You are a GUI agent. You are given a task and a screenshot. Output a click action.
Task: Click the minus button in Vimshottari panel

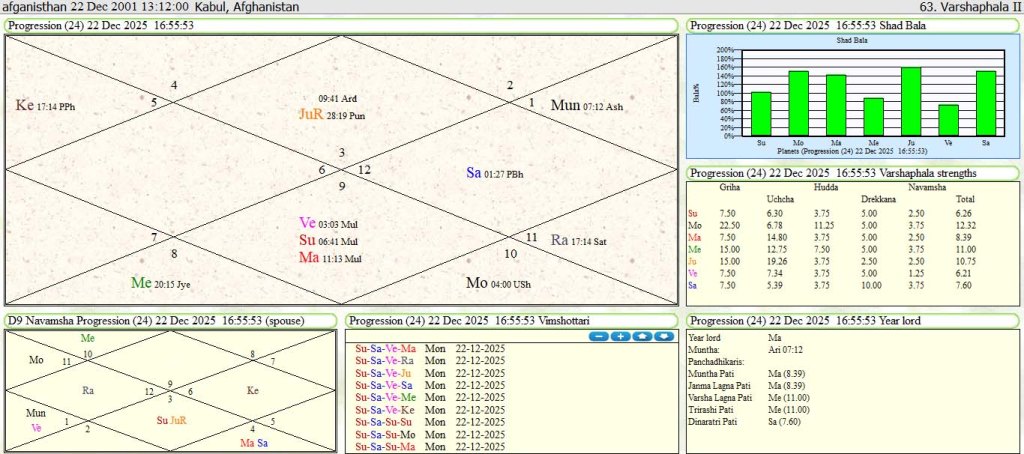click(599, 336)
